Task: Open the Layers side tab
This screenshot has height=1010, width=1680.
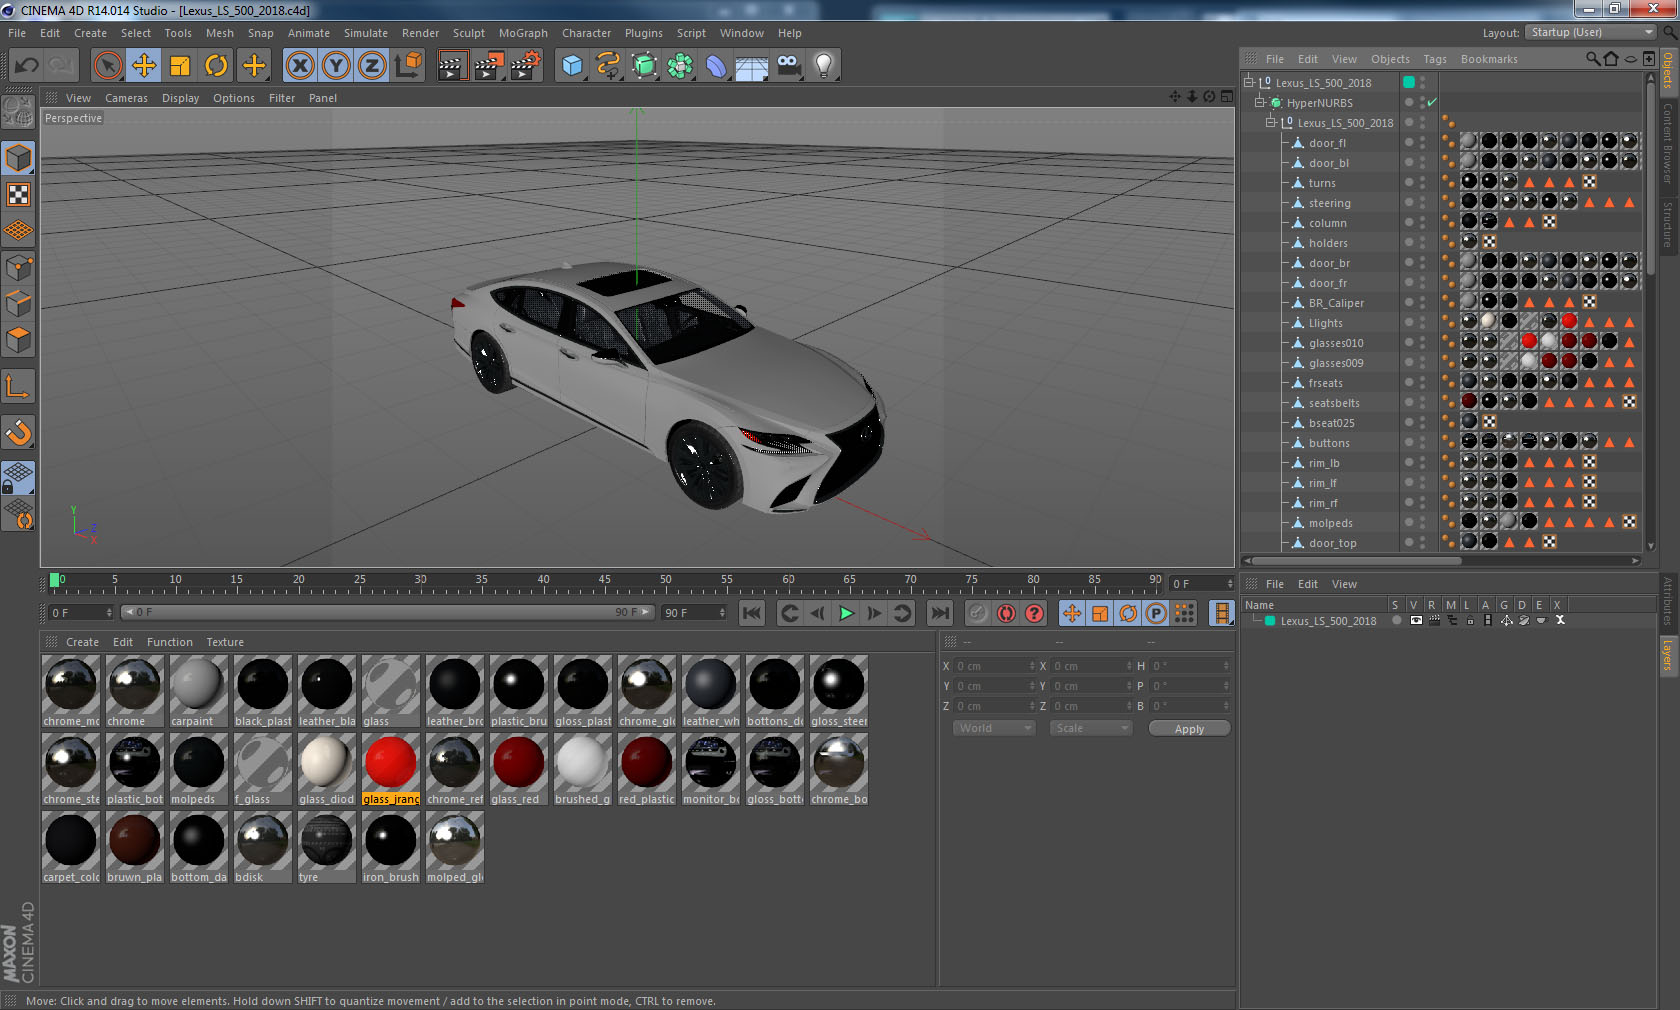Action: 1668,655
